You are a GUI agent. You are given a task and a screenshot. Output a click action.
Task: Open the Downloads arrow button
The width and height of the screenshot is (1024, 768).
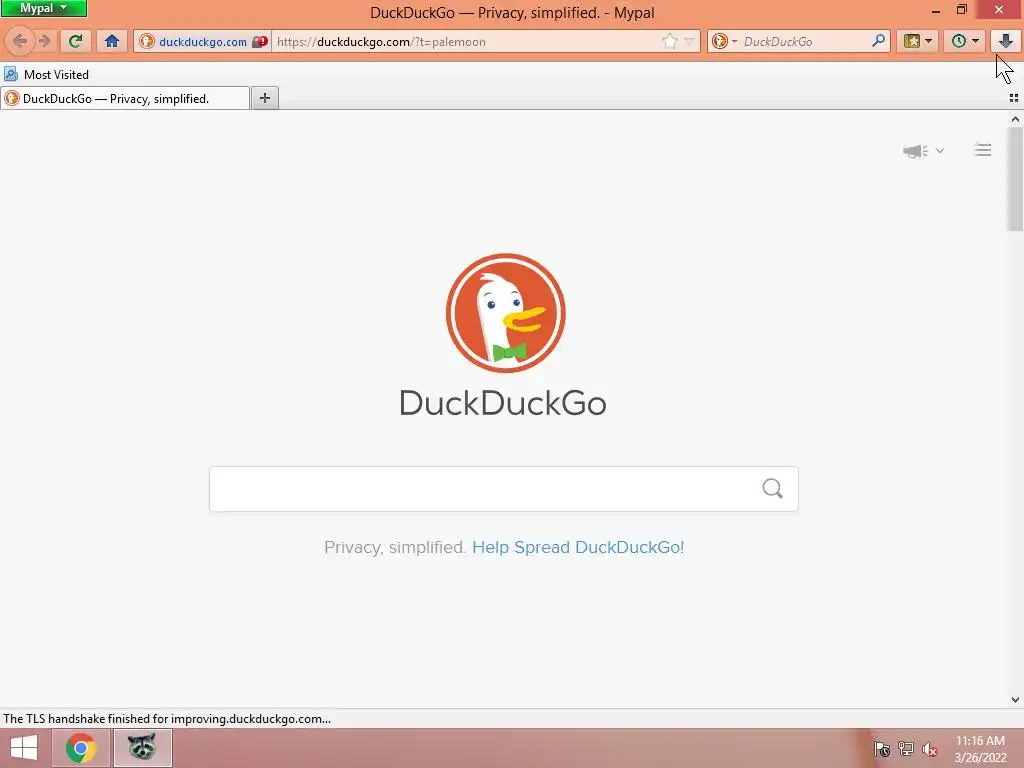[1005, 41]
